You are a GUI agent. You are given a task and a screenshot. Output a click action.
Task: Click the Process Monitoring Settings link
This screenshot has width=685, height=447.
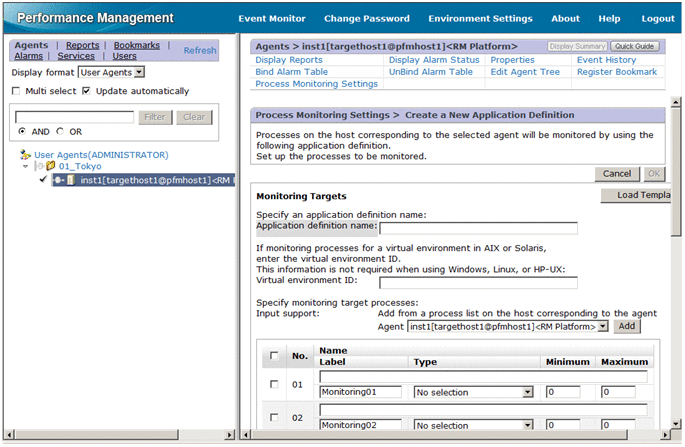316,83
